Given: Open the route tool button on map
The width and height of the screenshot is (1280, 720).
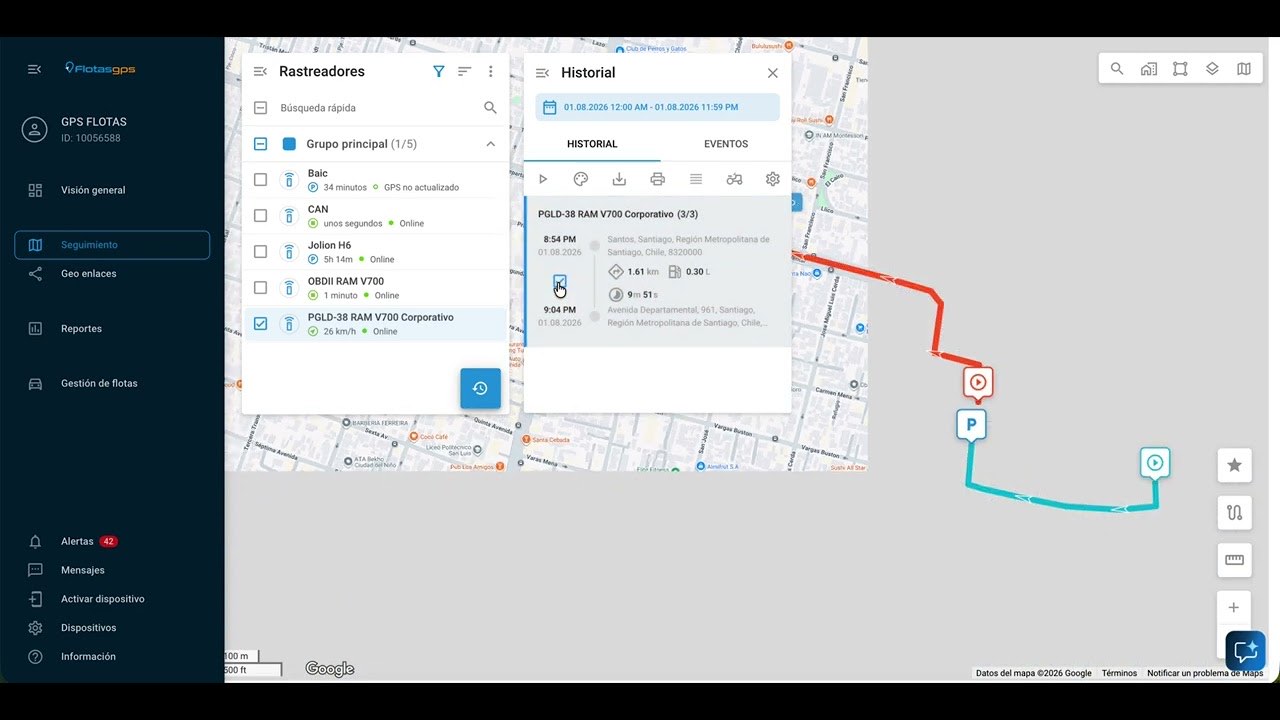Looking at the screenshot, I should tap(1235, 513).
